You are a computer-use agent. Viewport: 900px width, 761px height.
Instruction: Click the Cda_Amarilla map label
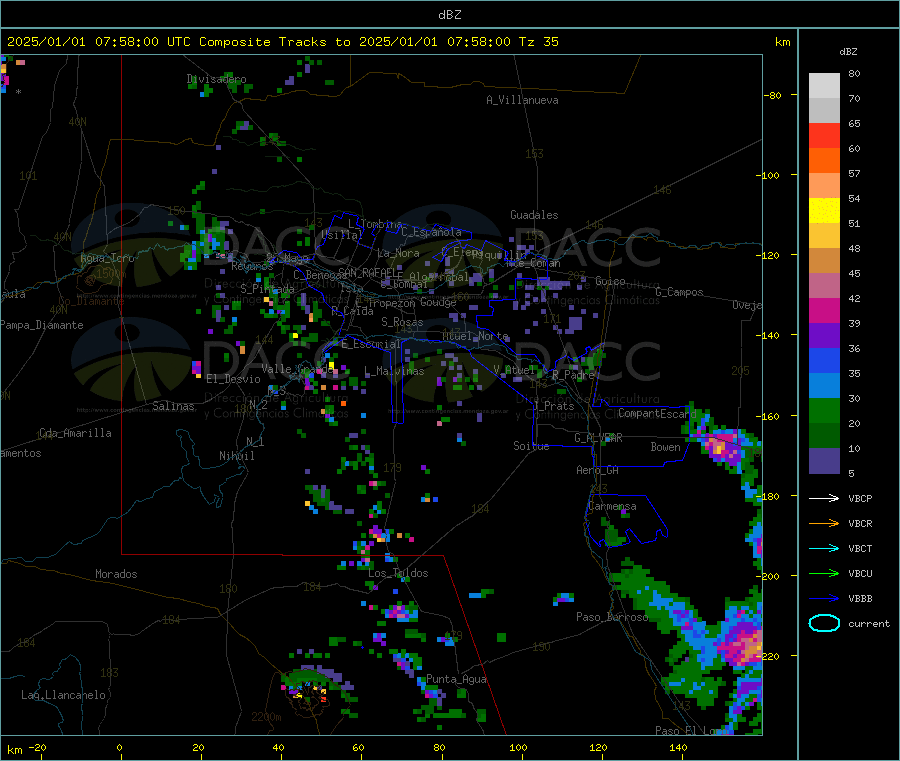(x=75, y=433)
